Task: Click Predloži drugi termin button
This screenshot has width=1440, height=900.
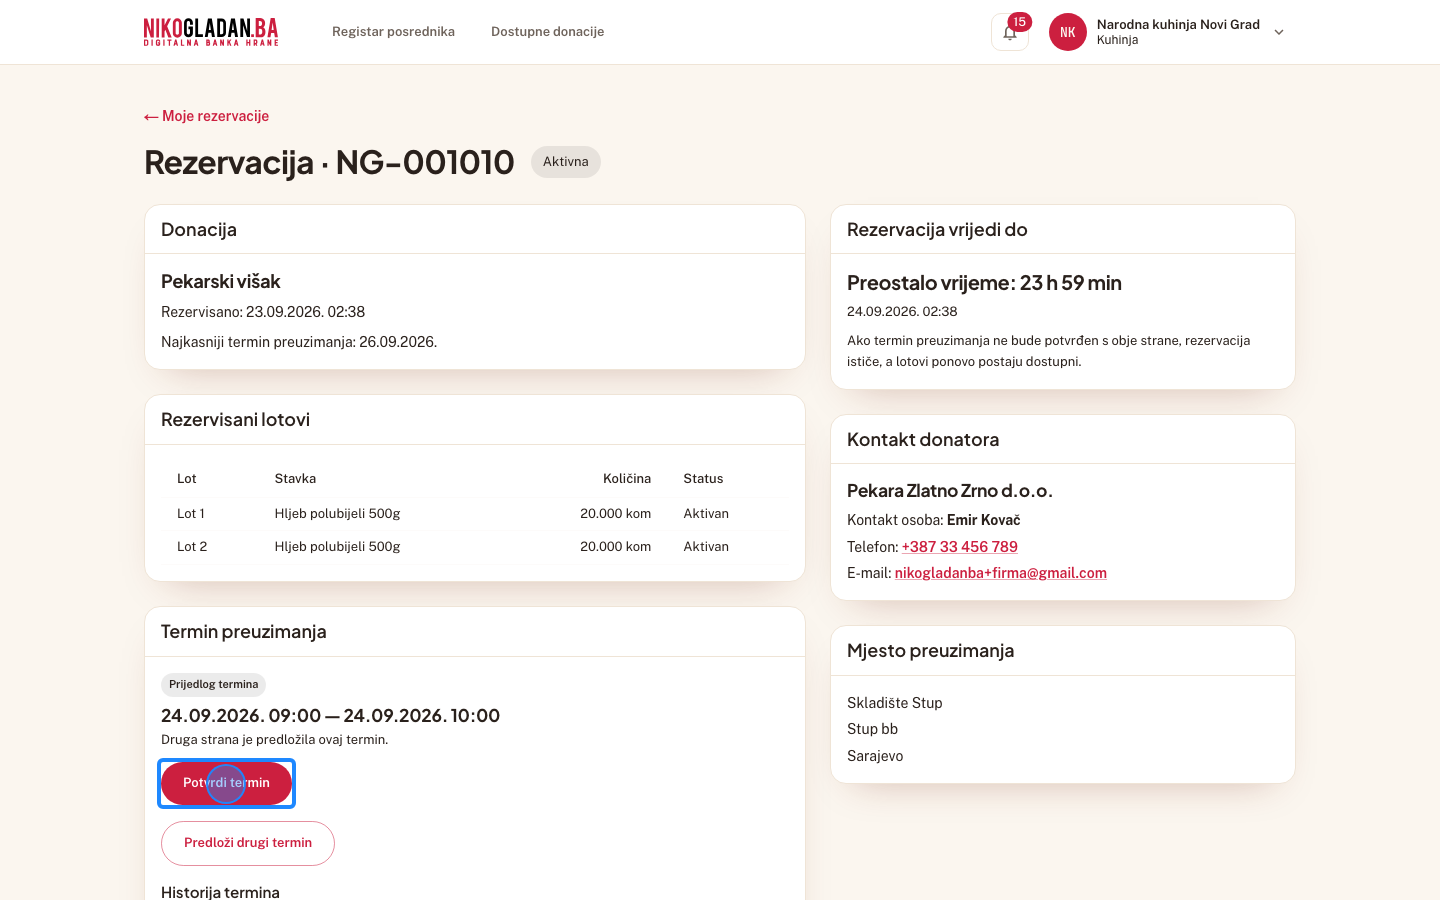Action: [x=248, y=843]
